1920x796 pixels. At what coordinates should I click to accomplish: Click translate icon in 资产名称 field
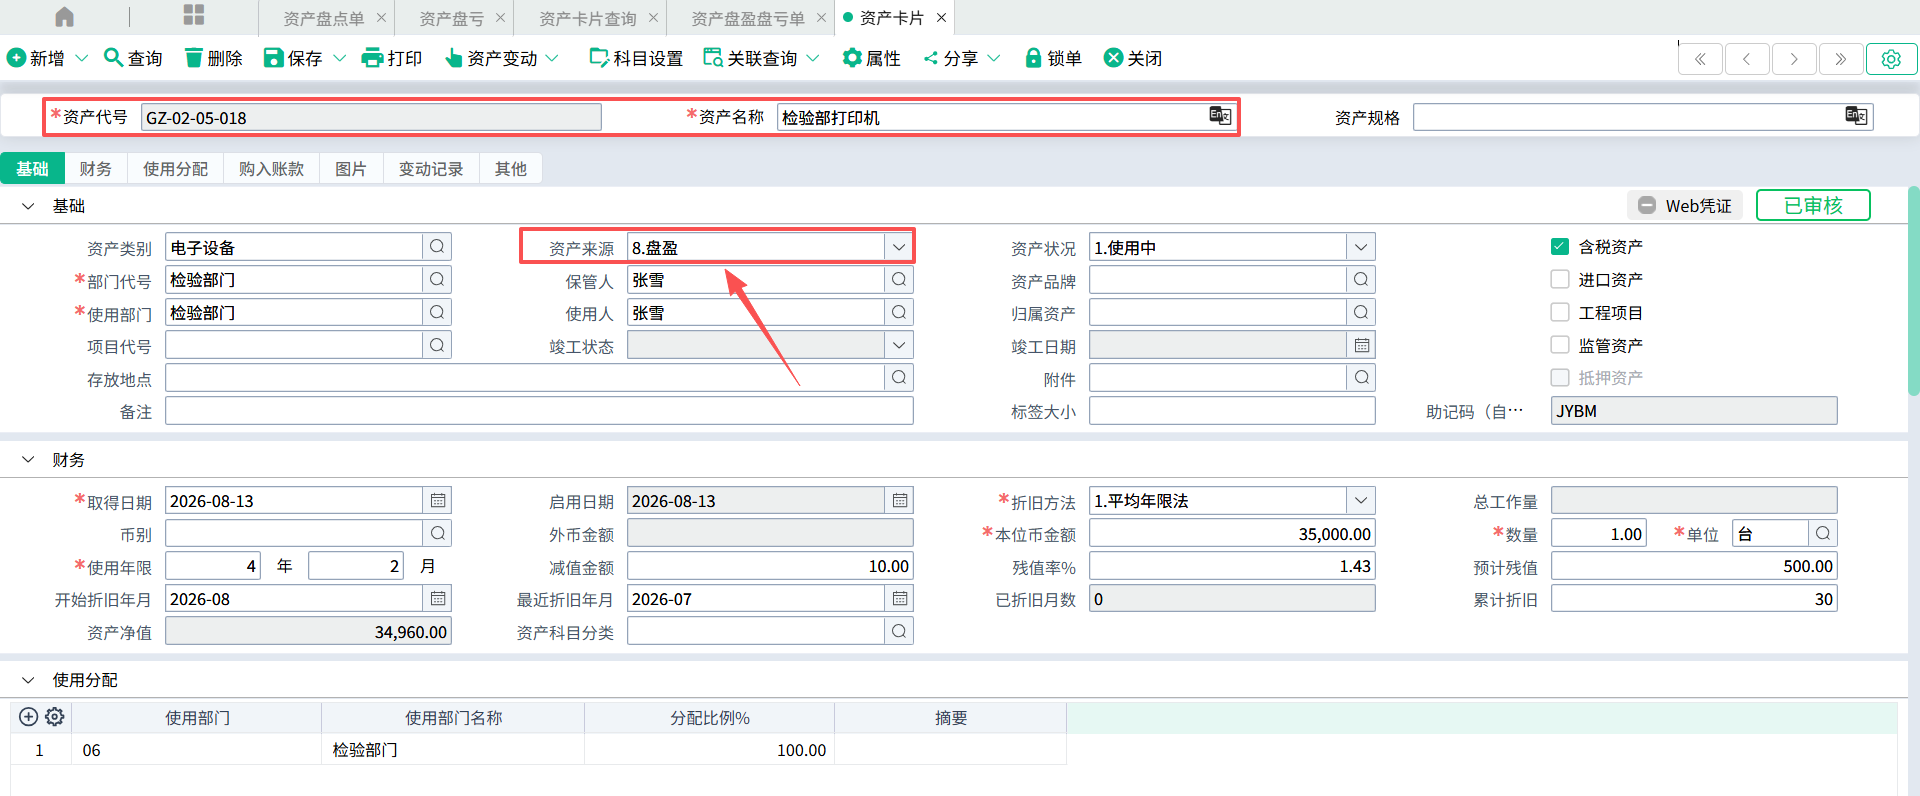click(x=1219, y=115)
